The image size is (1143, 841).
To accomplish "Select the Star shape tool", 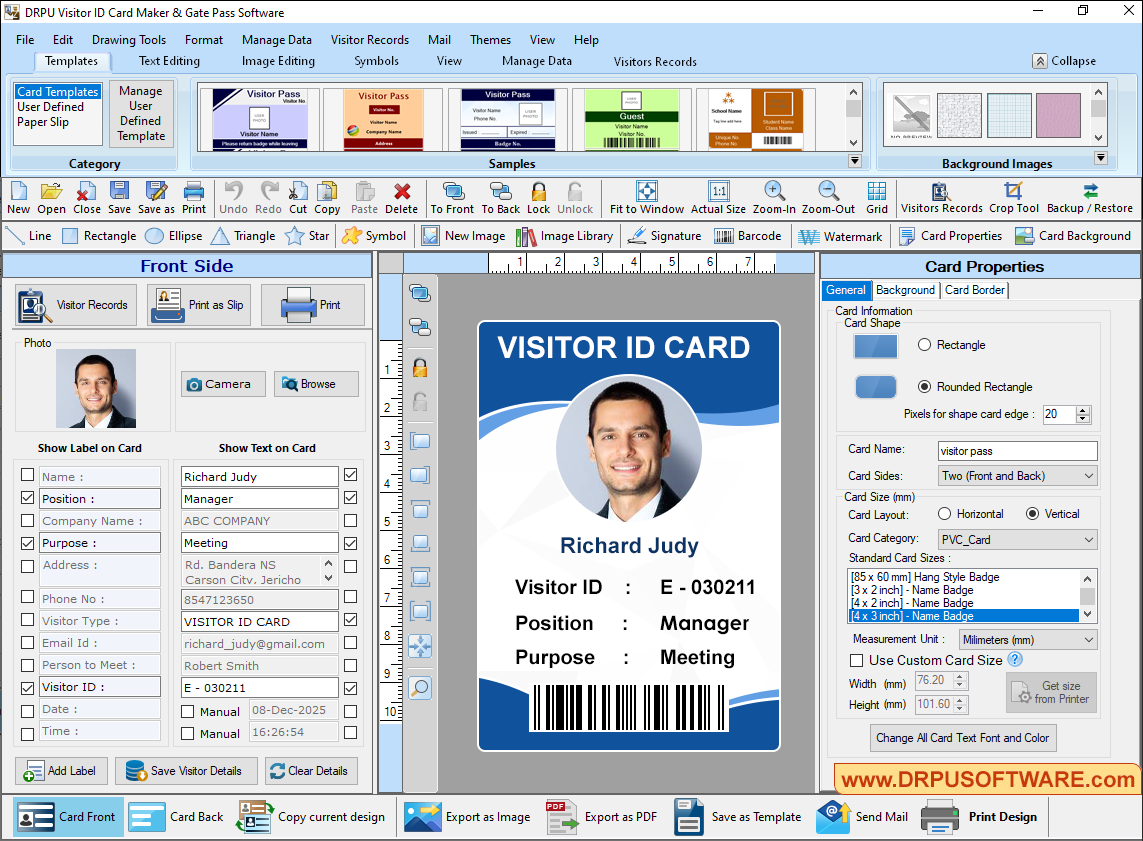I will (311, 236).
